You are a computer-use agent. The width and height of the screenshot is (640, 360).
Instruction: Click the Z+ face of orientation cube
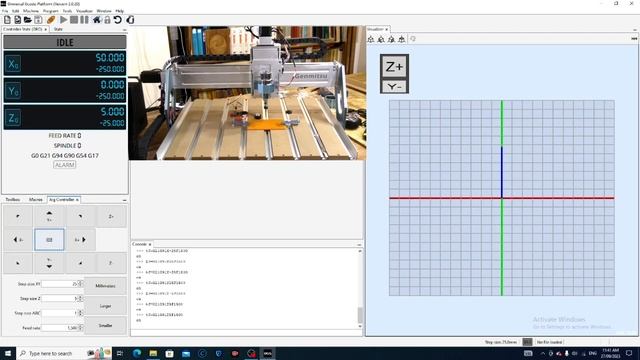click(394, 66)
